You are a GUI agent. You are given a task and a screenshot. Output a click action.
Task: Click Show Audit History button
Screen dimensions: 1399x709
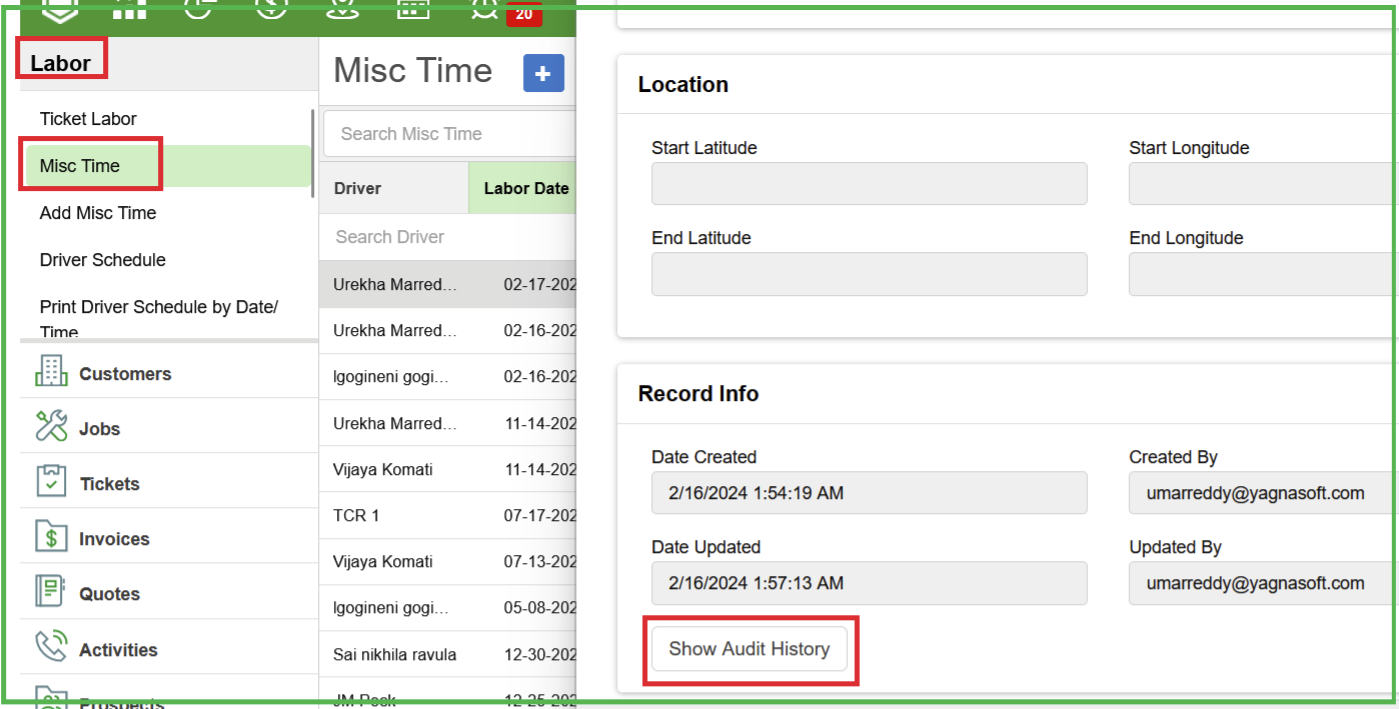749,649
